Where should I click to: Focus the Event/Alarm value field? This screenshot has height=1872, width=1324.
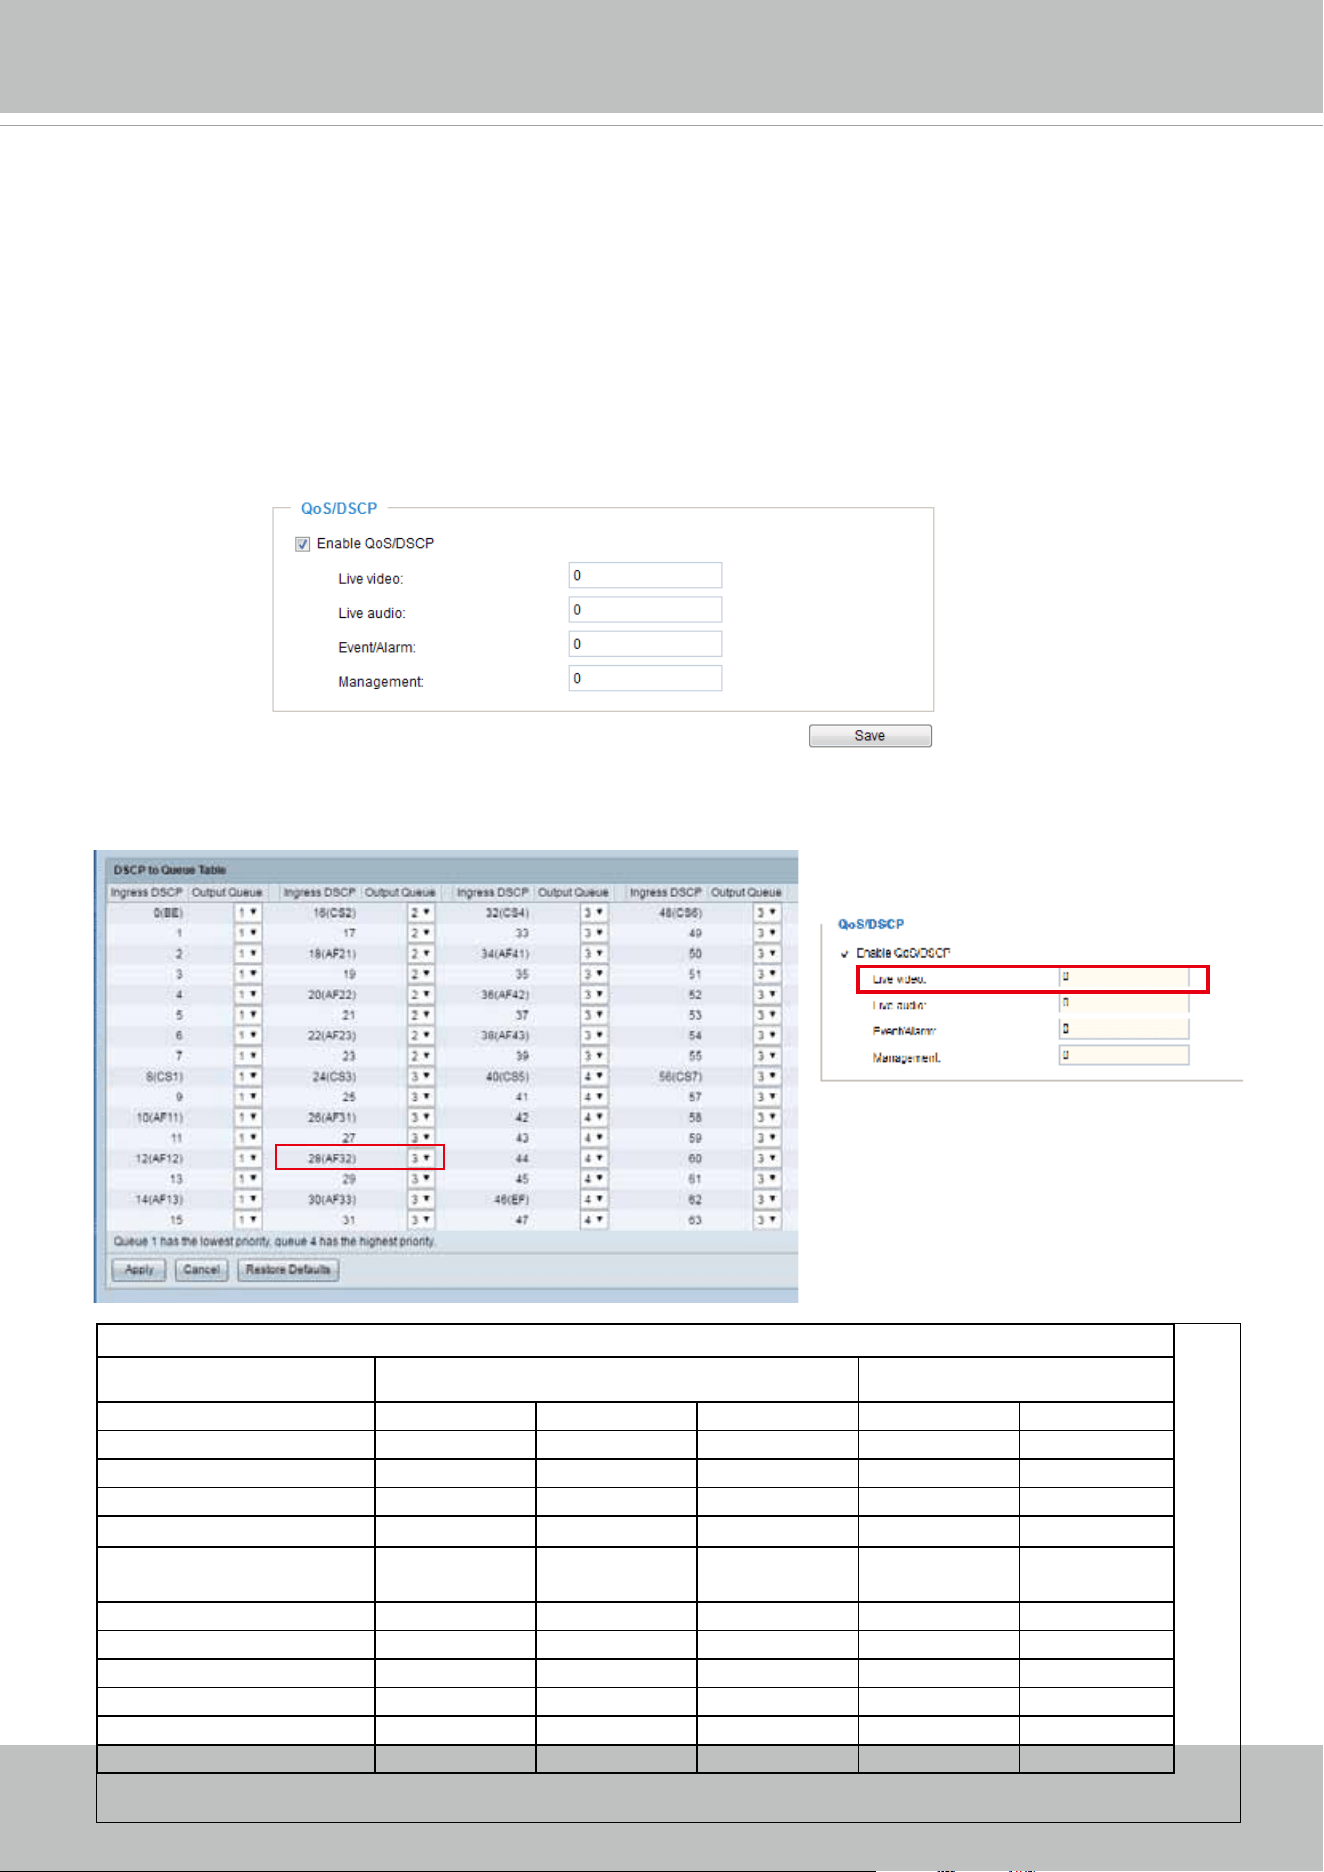tap(645, 644)
